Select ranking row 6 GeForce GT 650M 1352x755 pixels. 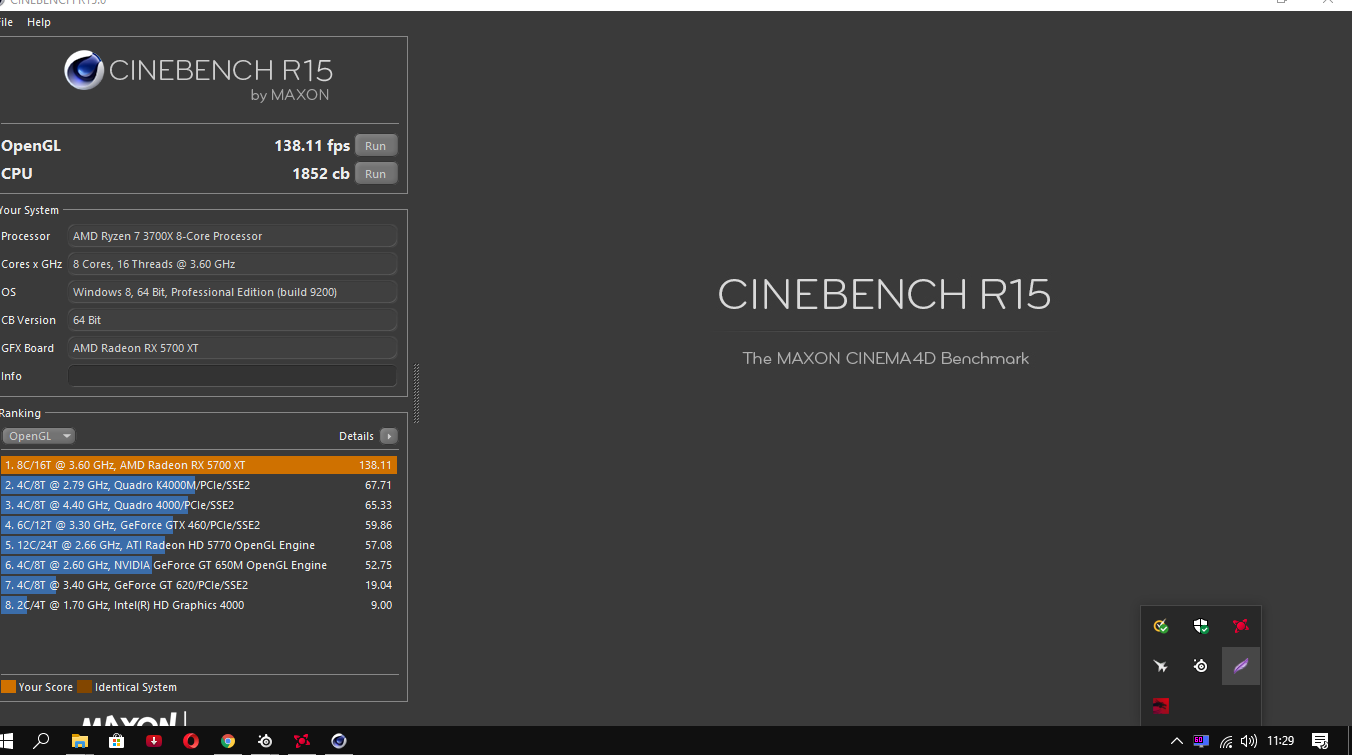199,565
